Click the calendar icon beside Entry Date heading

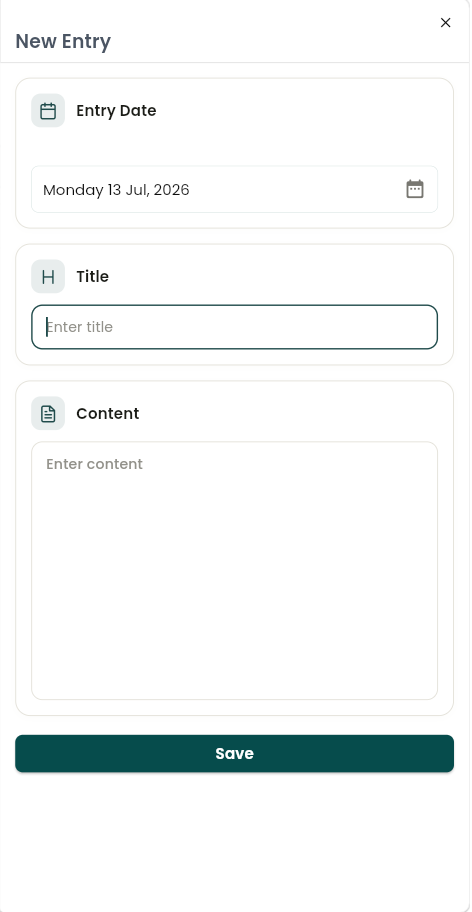(x=48, y=111)
